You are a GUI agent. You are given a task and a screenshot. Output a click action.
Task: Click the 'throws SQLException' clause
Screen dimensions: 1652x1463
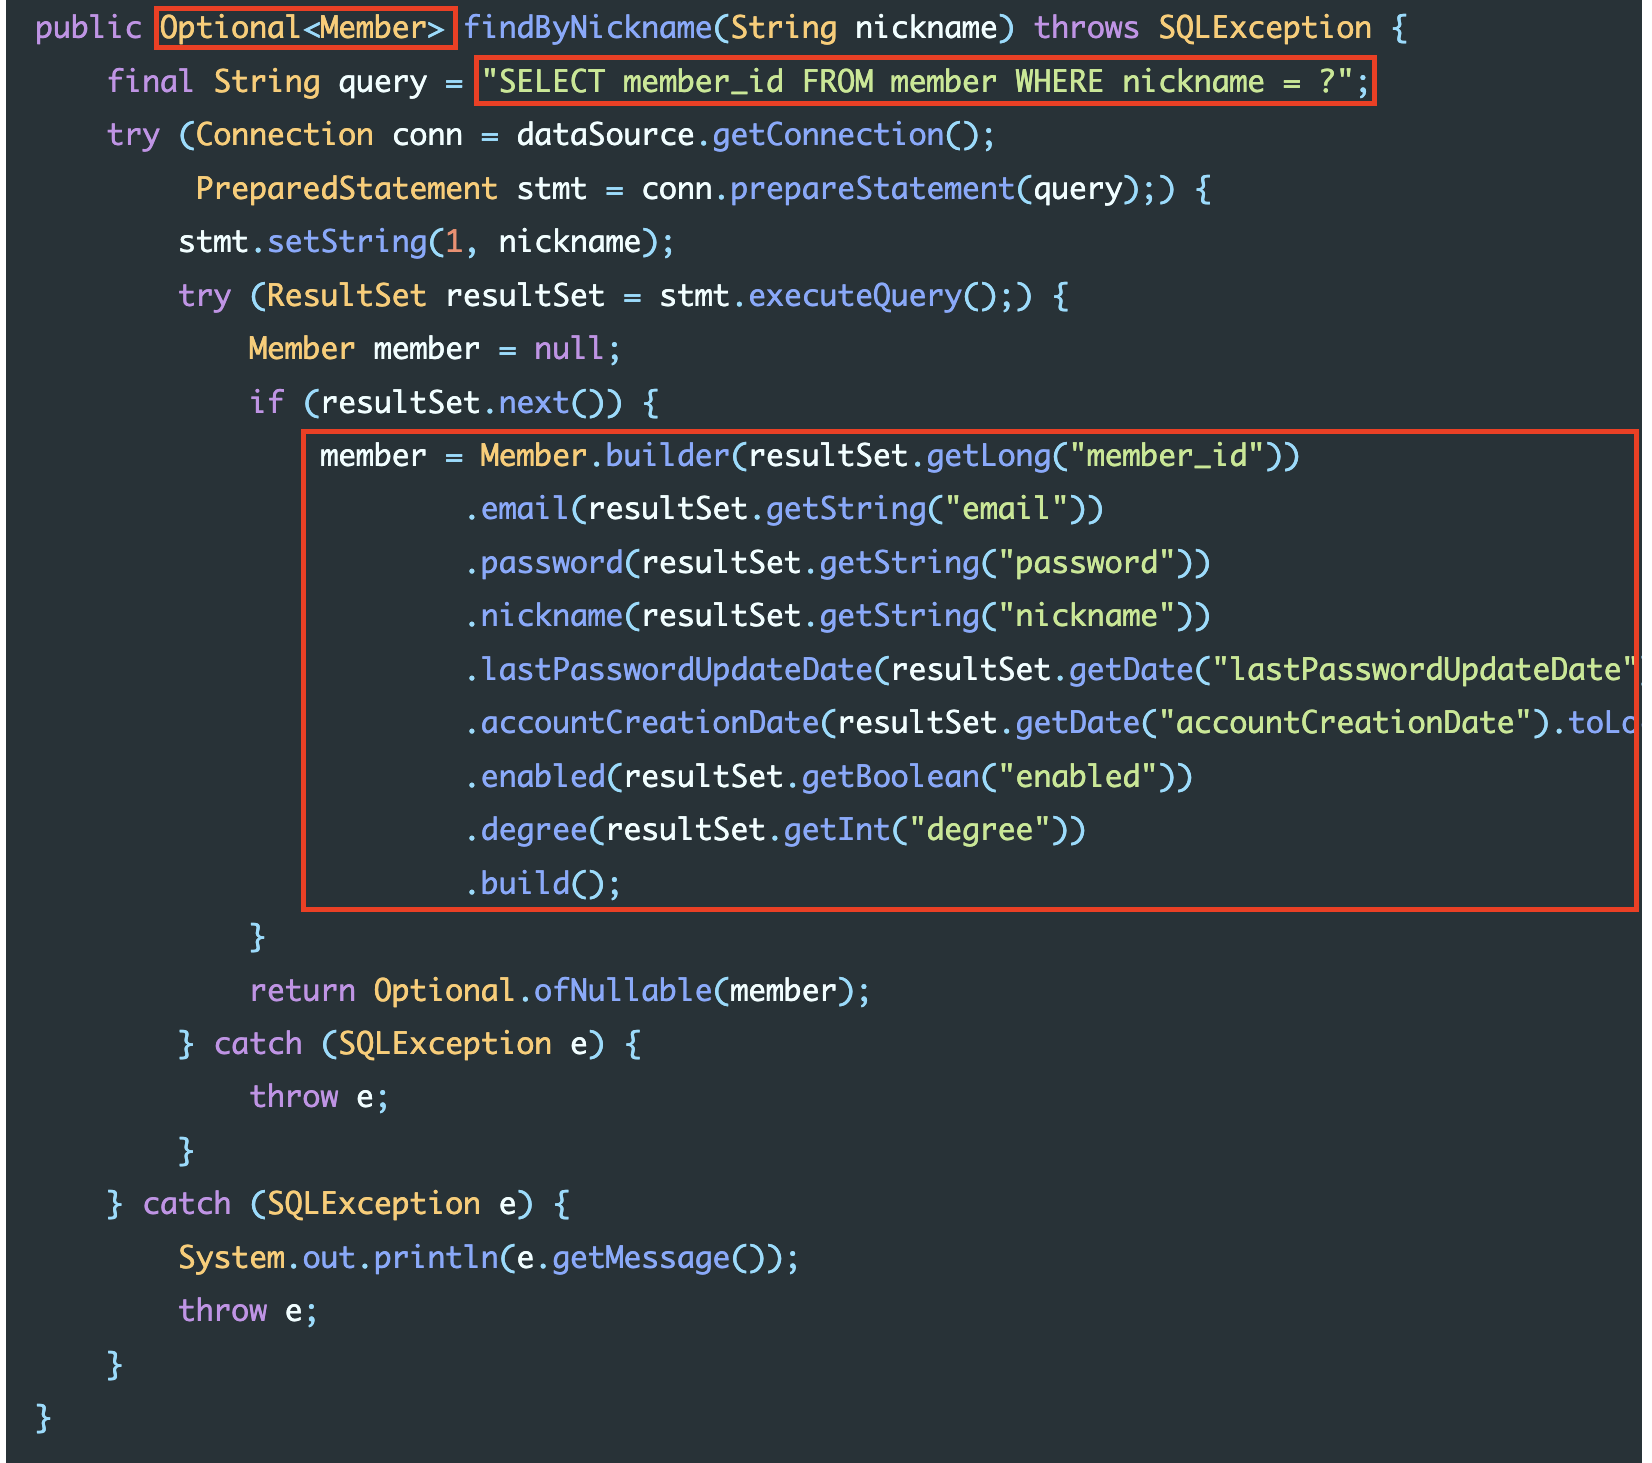[x=1203, y=28]
